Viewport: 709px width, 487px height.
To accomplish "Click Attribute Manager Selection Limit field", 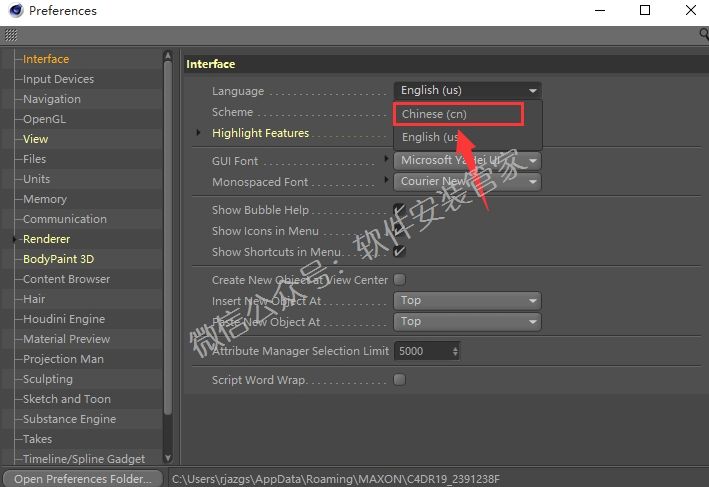I will (x=421, y=351).
